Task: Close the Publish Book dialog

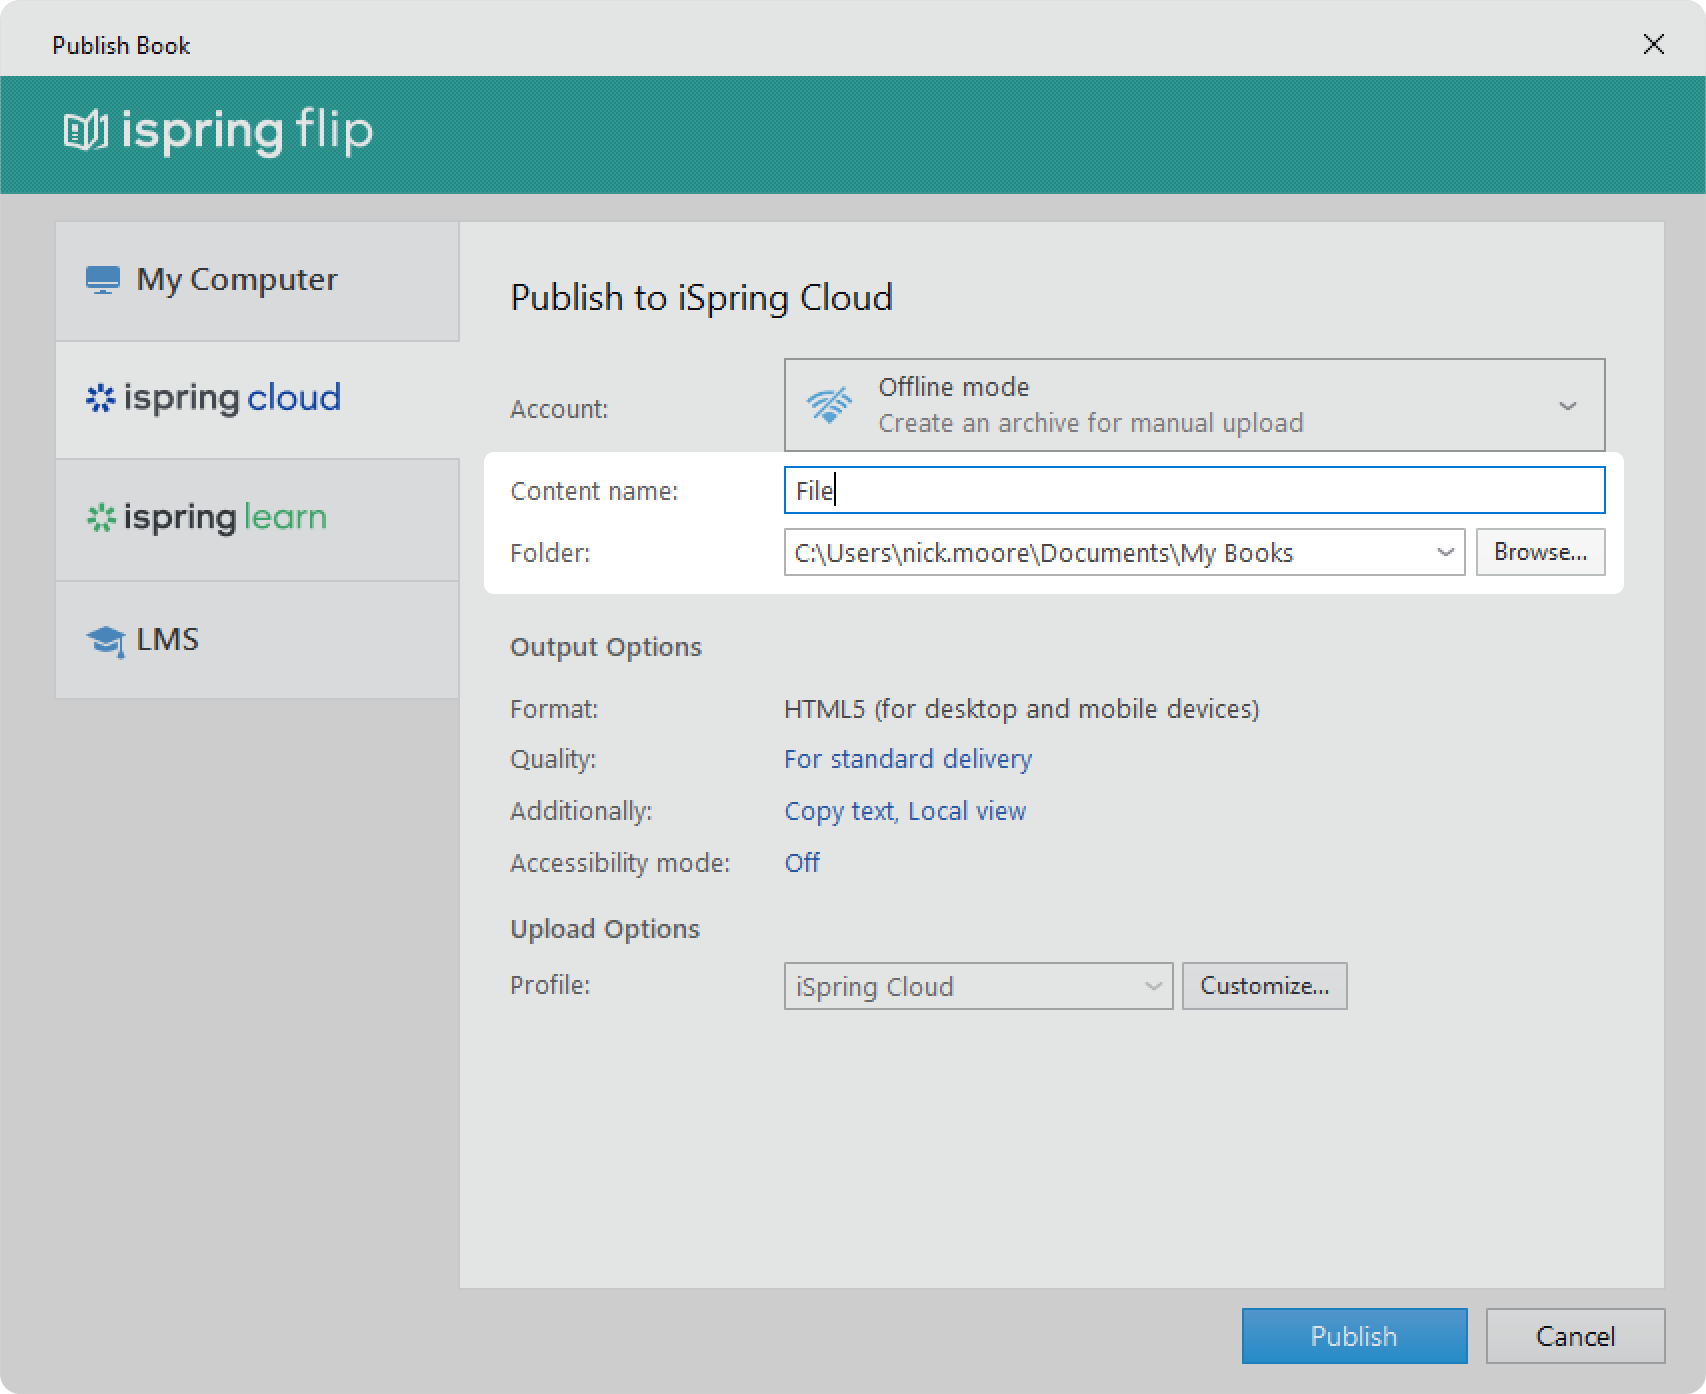Action: tap(1654, 44)
